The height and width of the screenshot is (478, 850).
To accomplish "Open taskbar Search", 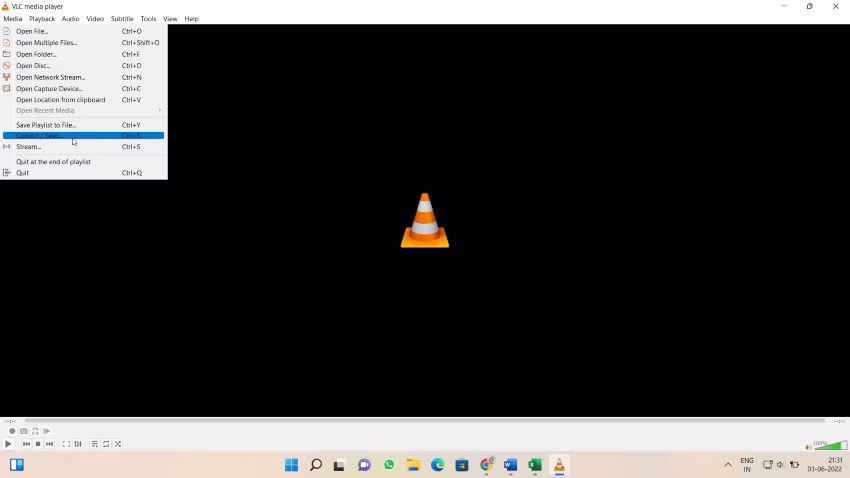I will pos(316,465).
